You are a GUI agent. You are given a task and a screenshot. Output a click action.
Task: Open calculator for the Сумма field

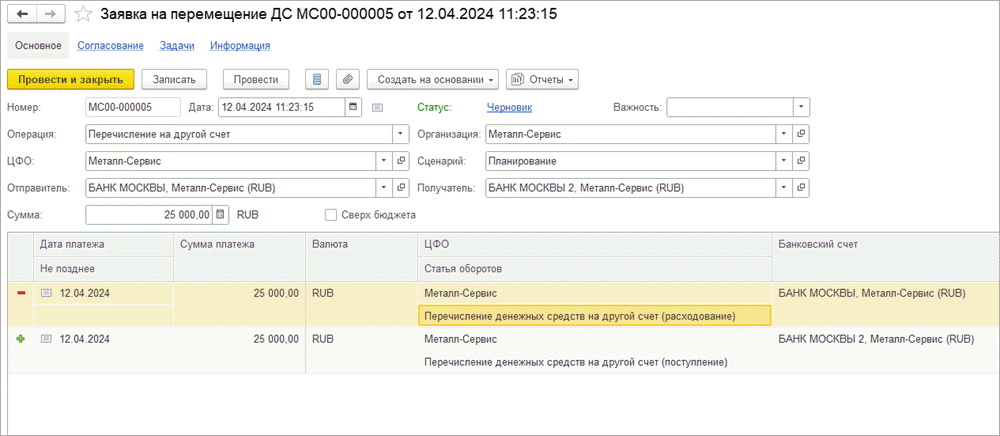(221, 214)
